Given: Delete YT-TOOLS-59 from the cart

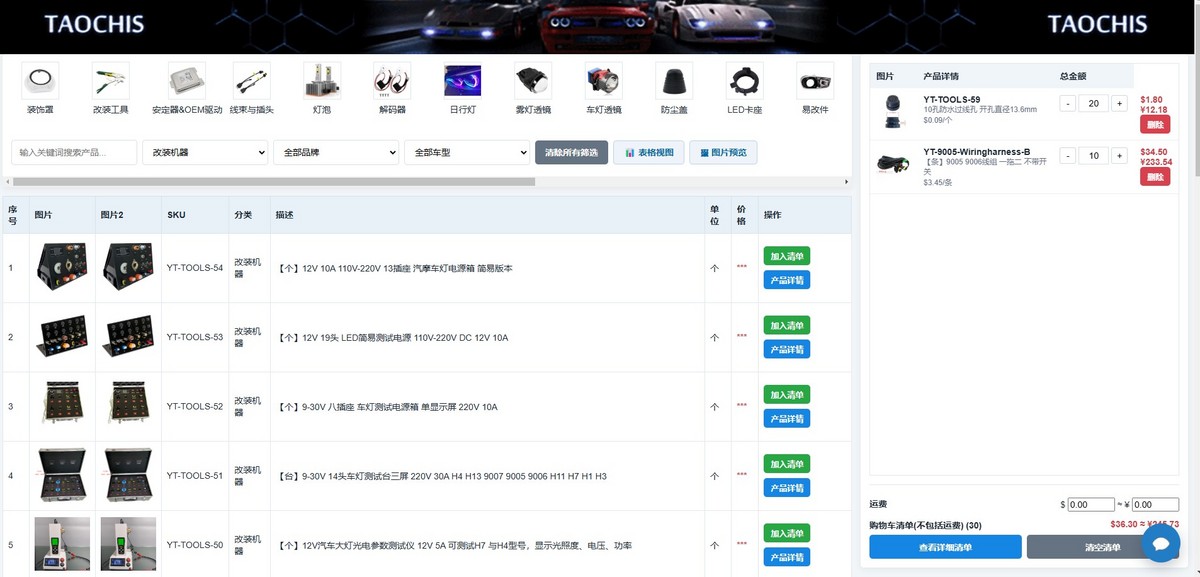Looking at the screenshot, I should pos(1155,125).
